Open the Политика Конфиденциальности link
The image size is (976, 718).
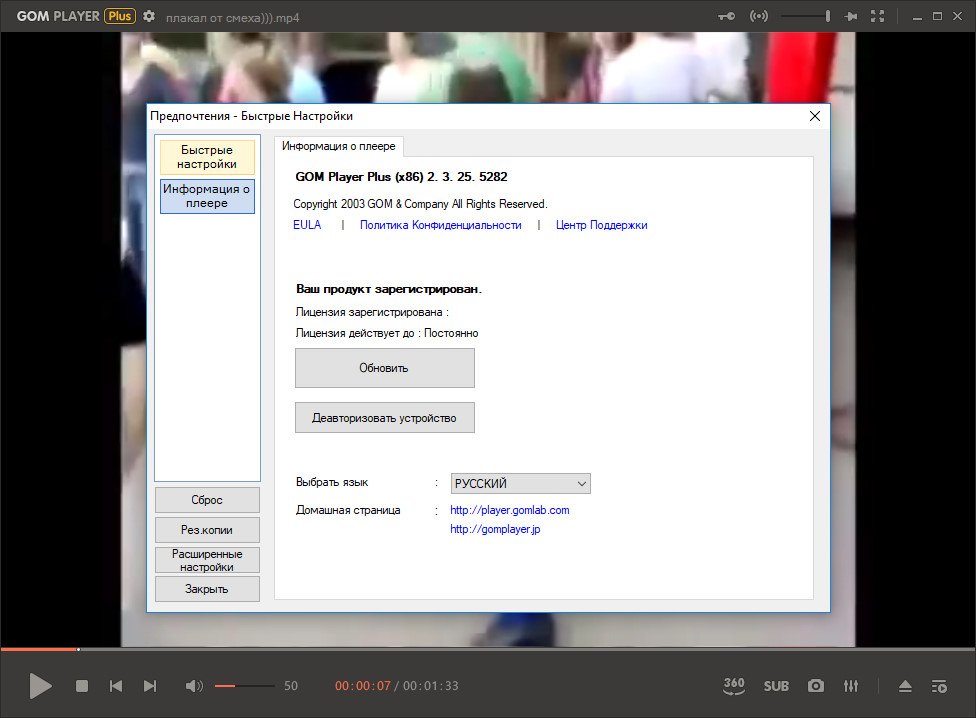pyautogui.click(x=441, y=225)
